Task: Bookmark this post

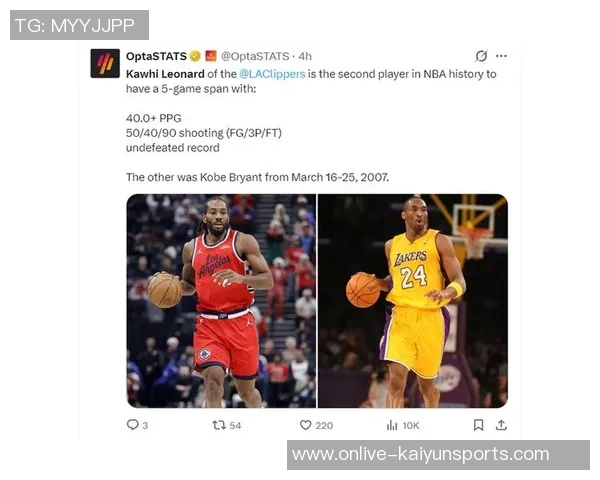Action: pos(478,425)
